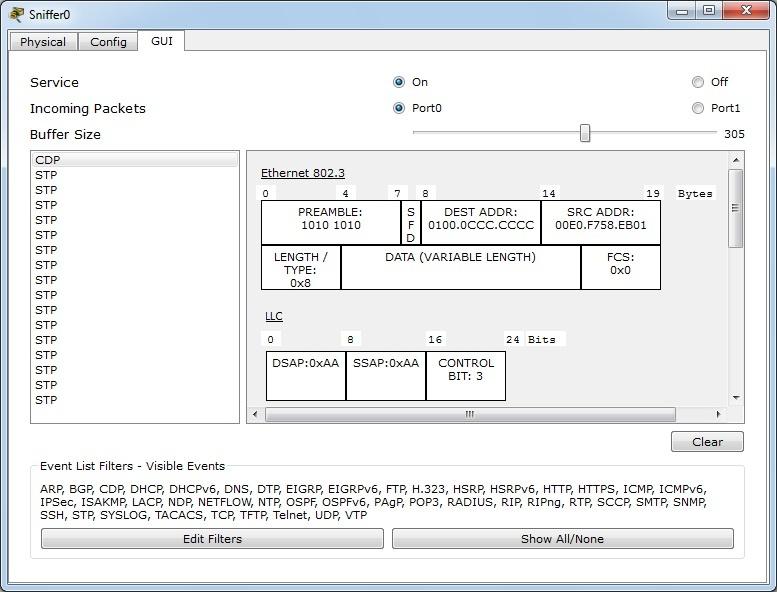Minimize the Sniffer0 window
Viewport: 777px width, 592px height.
682,11
